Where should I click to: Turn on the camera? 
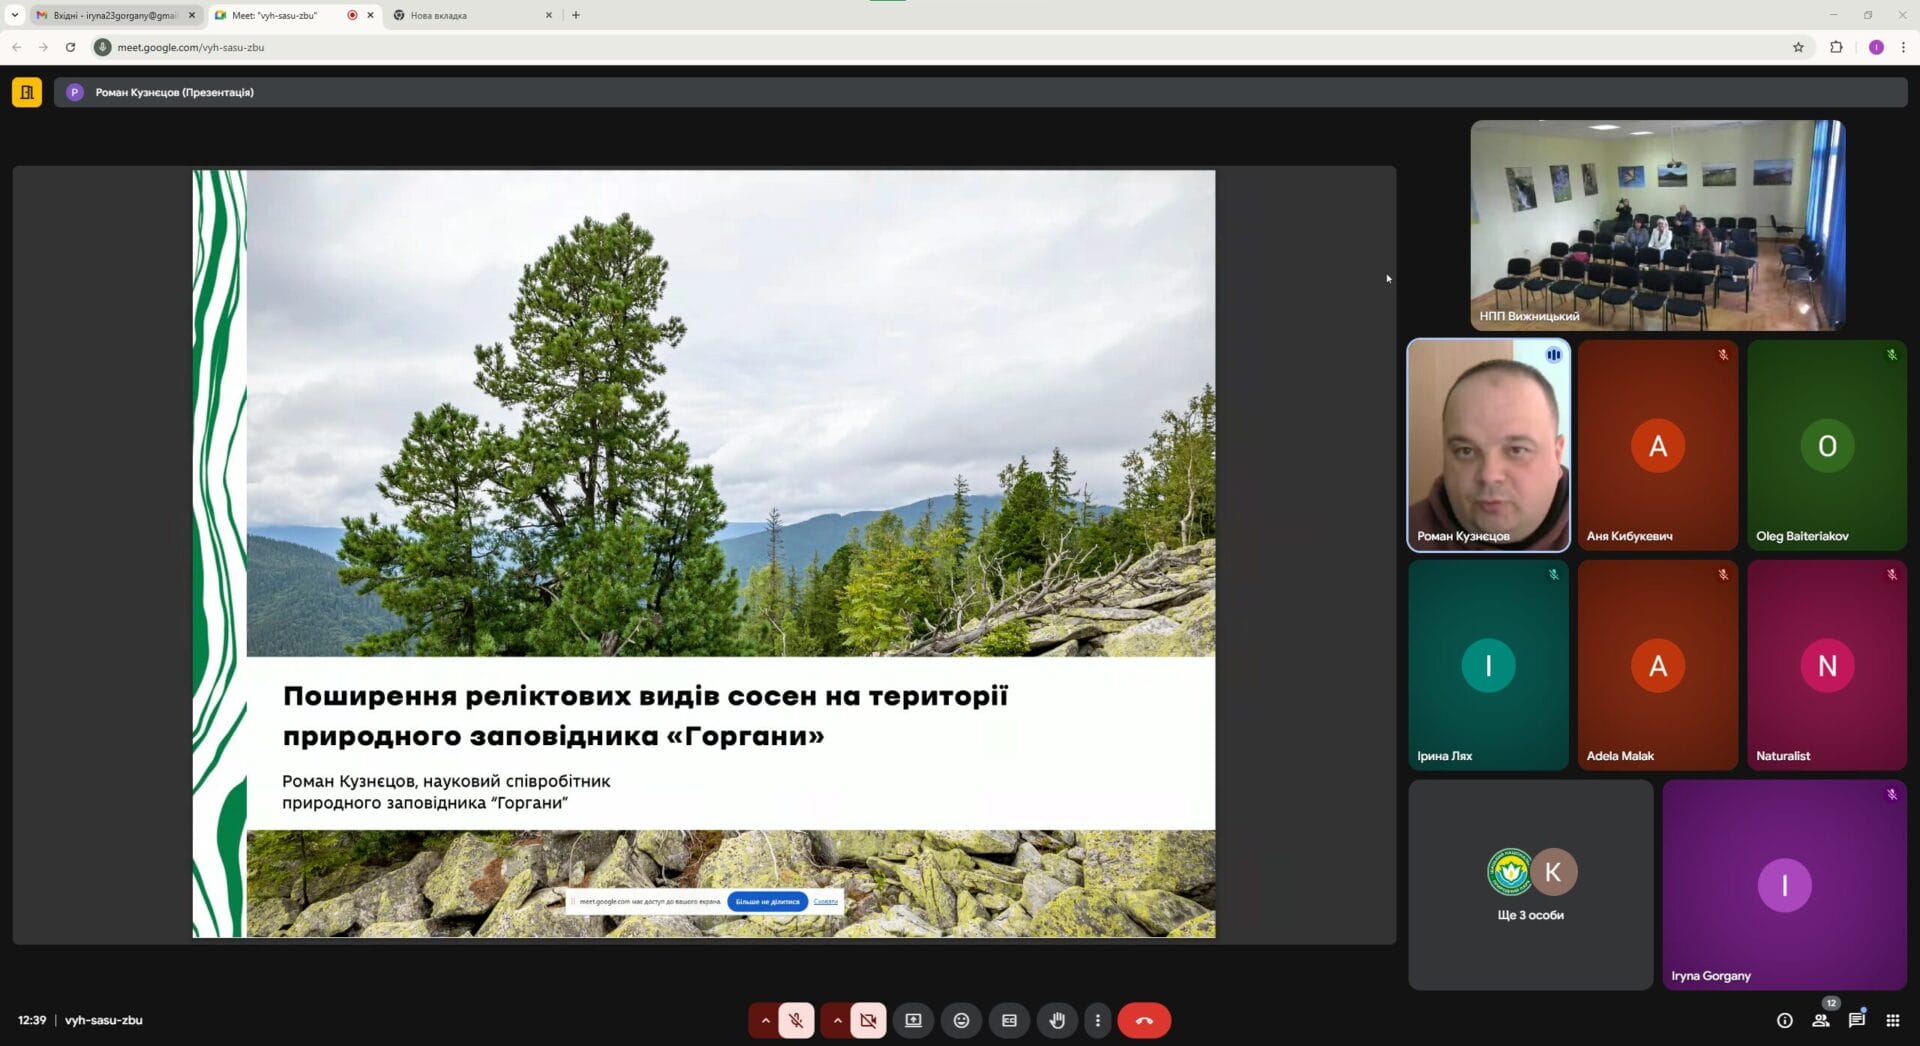coord(868,1020)
